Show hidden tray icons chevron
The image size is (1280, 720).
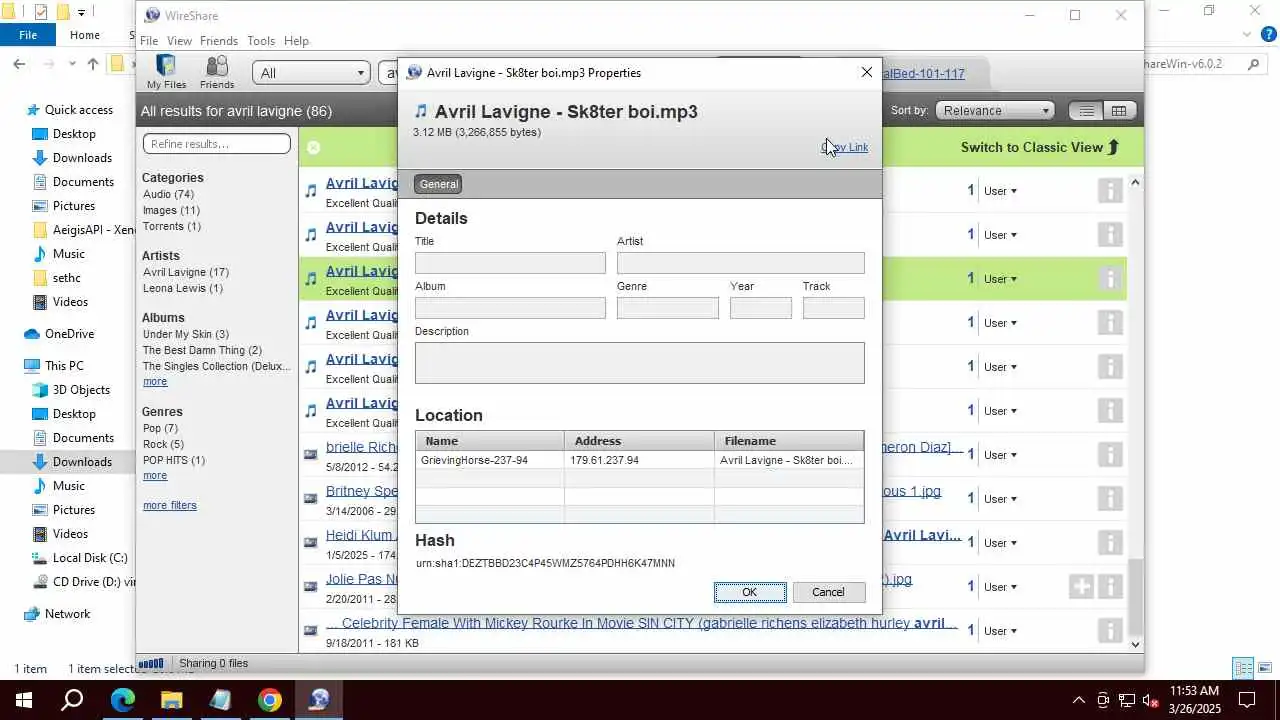click(1078, 700)
